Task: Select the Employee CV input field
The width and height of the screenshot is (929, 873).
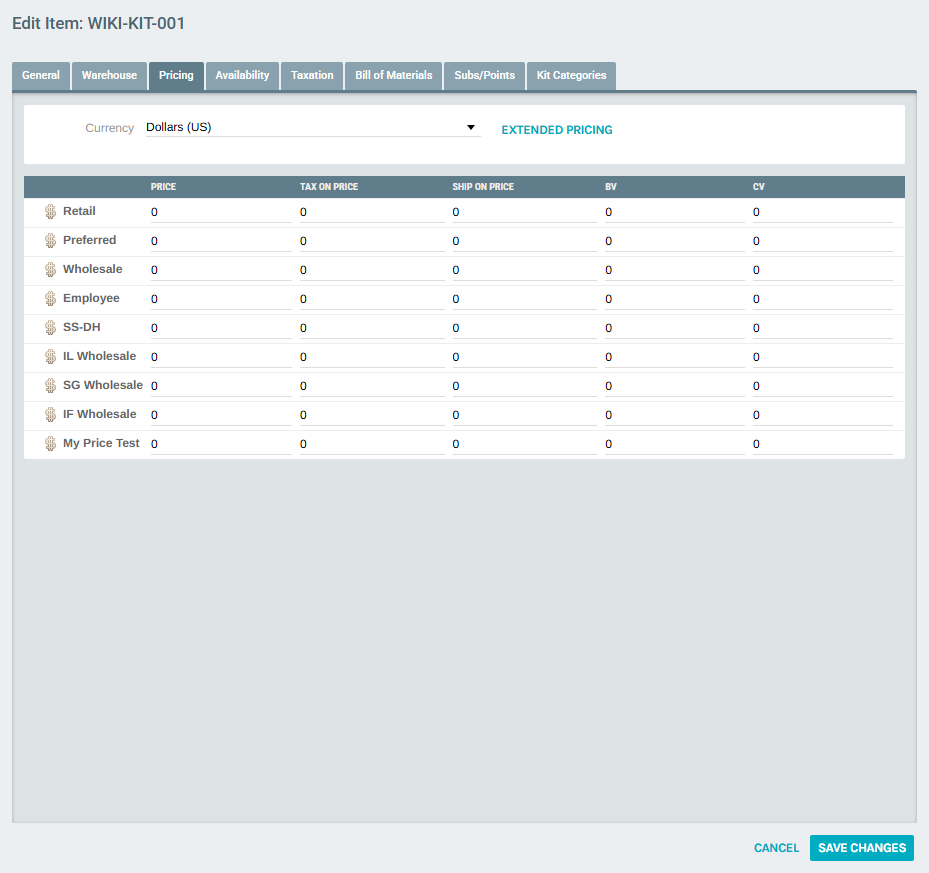Action: click(822, 299)
